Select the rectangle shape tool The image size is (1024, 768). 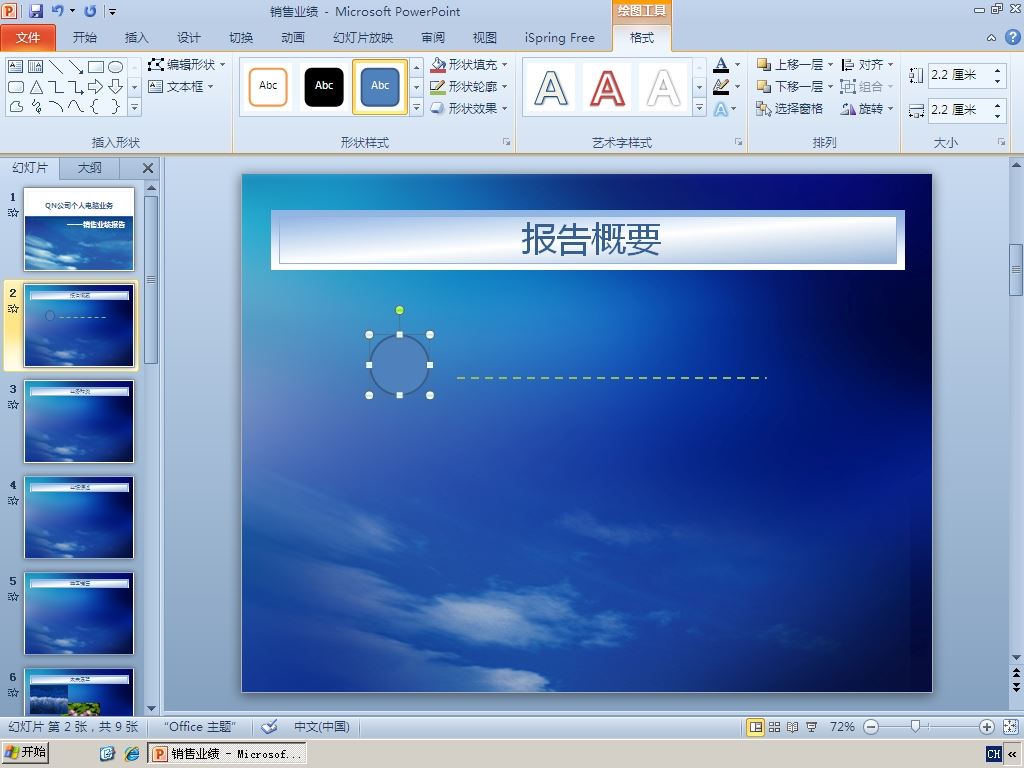click(95, 67)
